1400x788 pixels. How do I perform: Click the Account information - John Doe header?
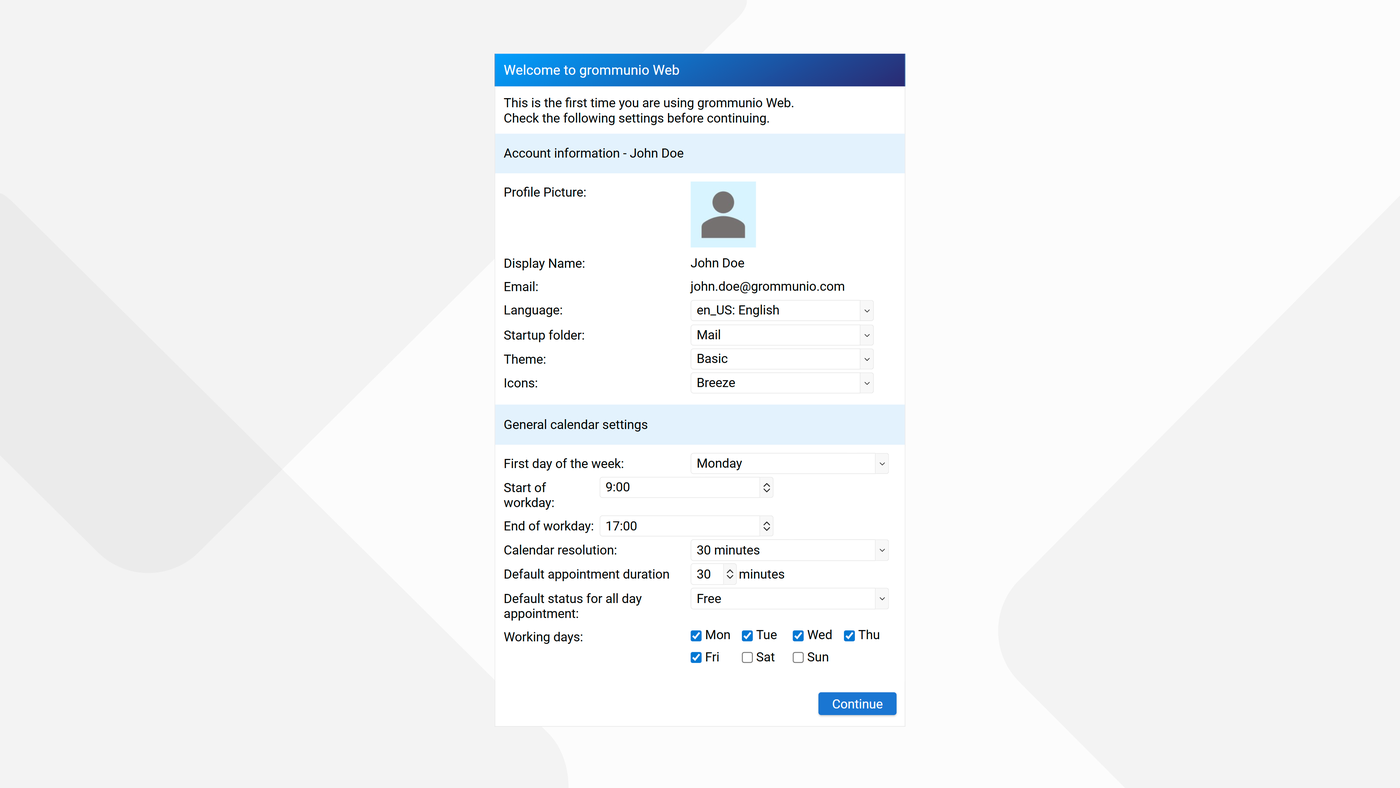700,153
